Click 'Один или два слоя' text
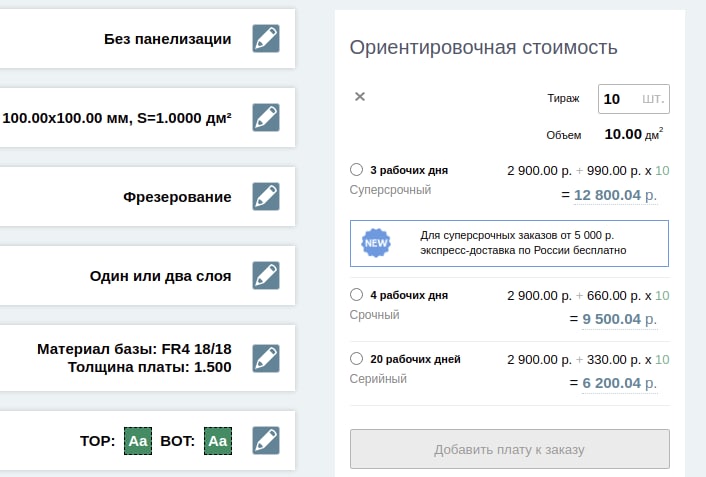The height and width of the screenshot is (477, 706). (x=160, y=276)
